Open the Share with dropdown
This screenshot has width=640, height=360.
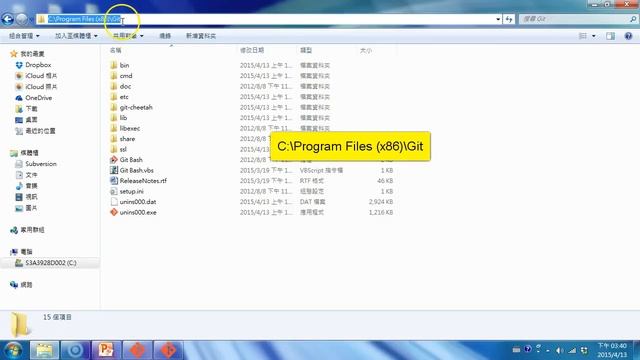[128, 36]
